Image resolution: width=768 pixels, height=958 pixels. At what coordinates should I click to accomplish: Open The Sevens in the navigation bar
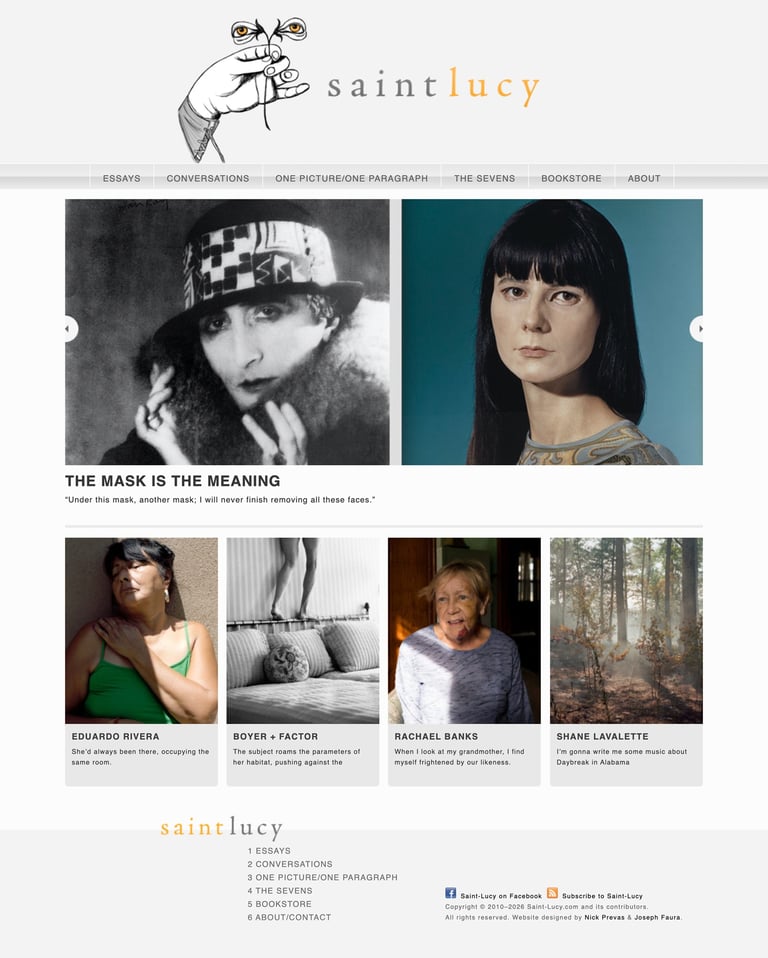coord(485,178)
